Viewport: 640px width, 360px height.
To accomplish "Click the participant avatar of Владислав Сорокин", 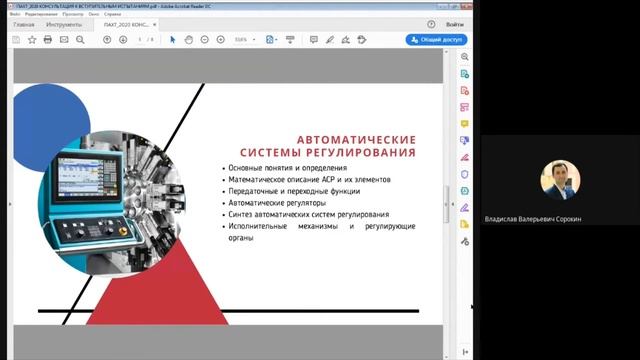I will tap(560, 180).
